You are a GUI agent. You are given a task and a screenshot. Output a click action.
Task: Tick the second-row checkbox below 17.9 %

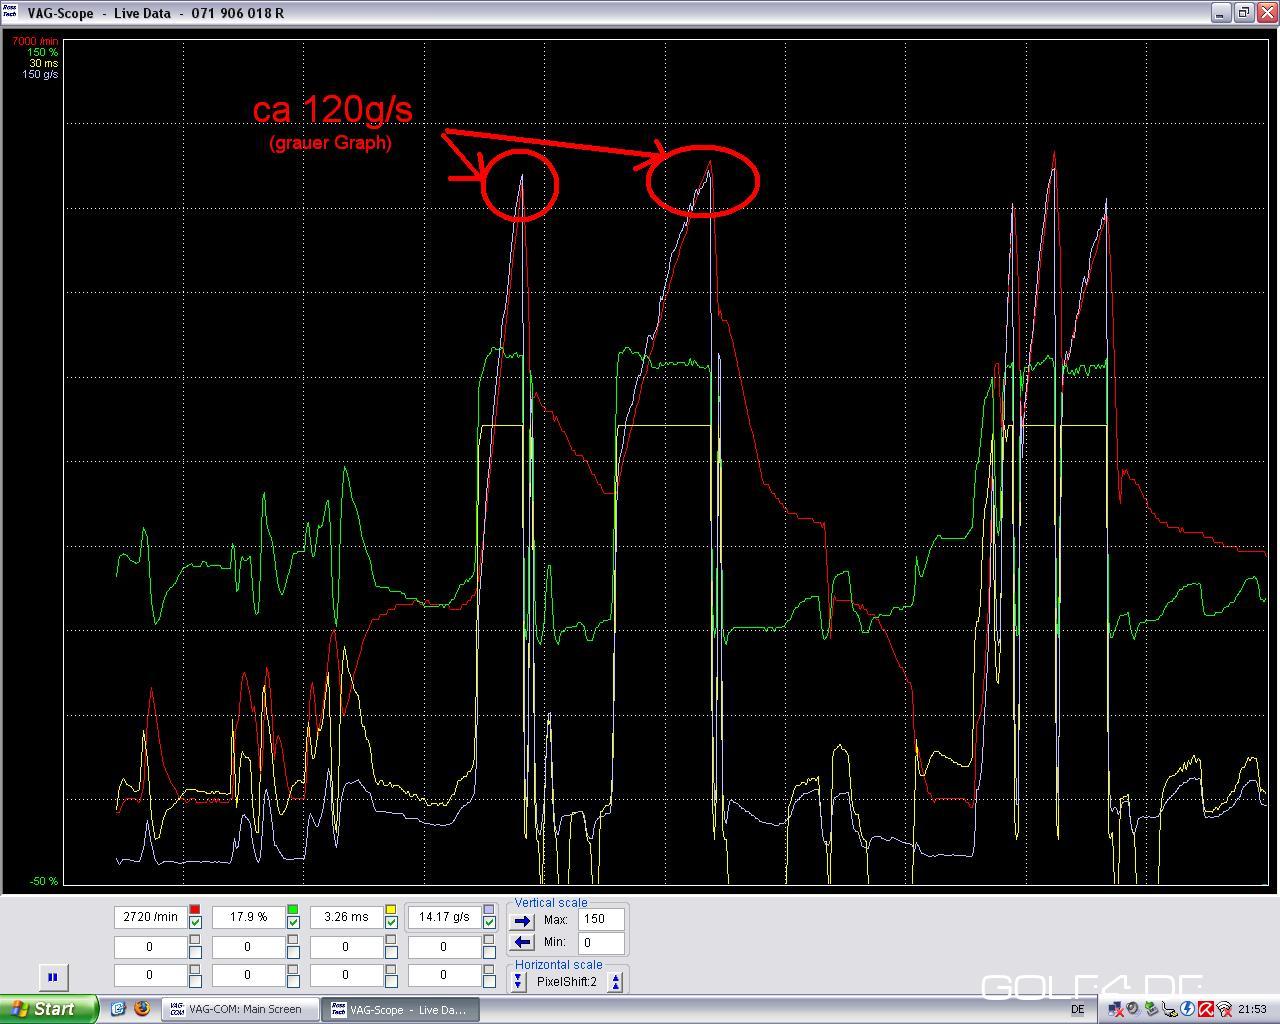point(293,951)
